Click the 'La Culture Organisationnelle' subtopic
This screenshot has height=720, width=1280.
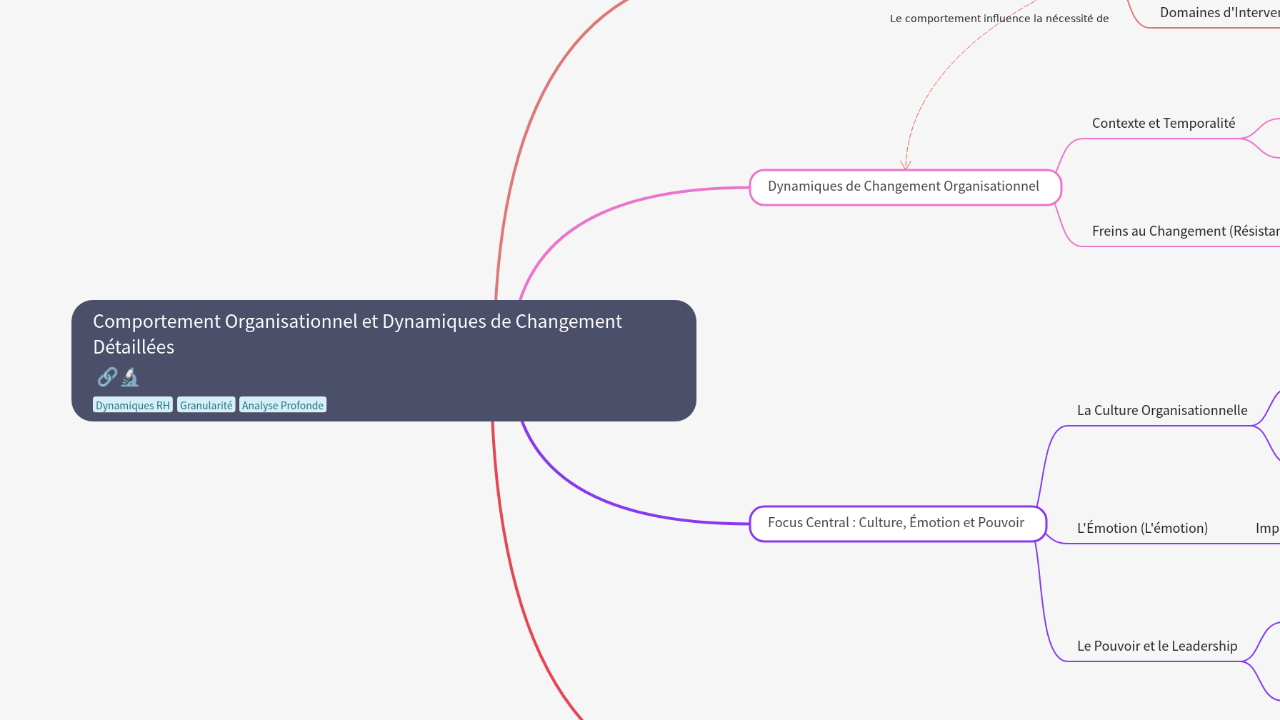1161,409
